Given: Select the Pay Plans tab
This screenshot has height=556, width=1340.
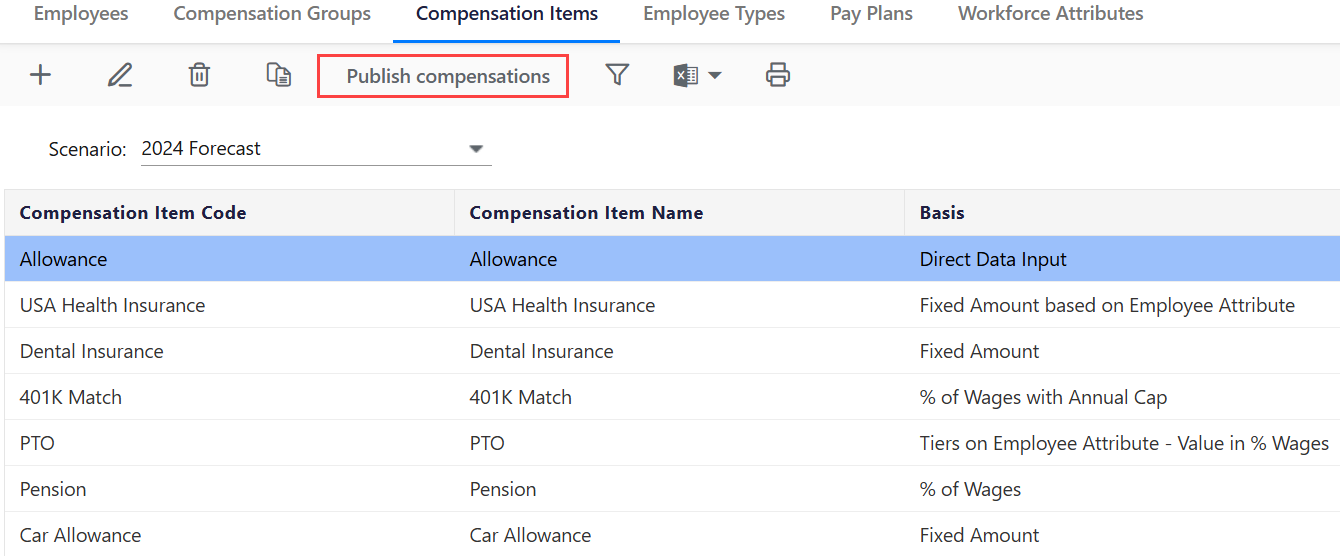Looking at the screenshot, I should (871, 14).
